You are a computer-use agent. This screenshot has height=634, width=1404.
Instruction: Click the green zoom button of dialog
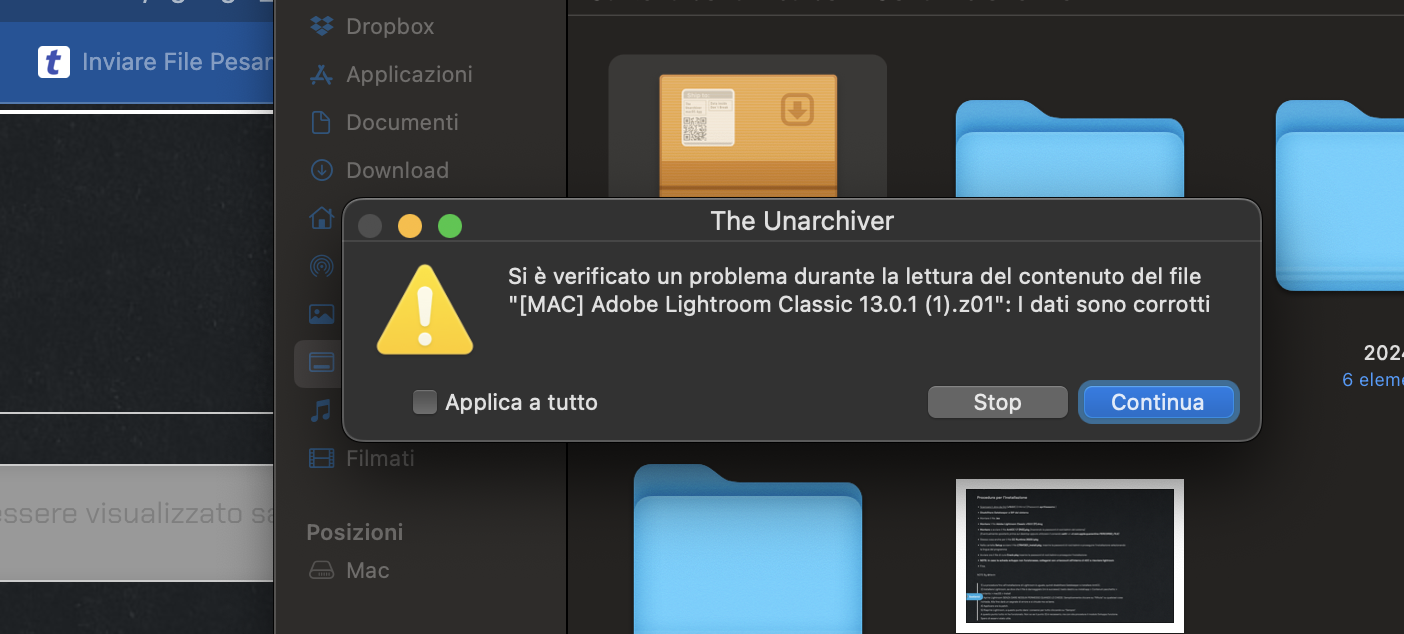450,226
